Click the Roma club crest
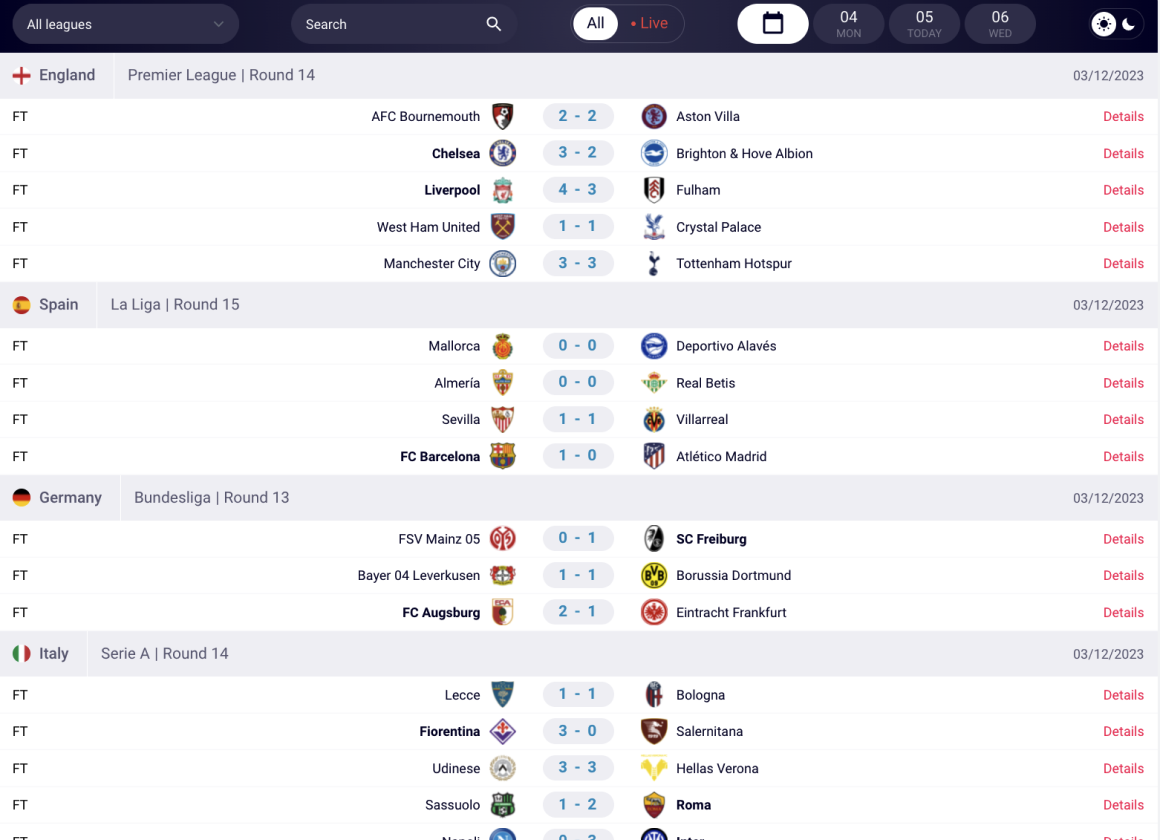The image size is (1160, 840). point(654,805)
